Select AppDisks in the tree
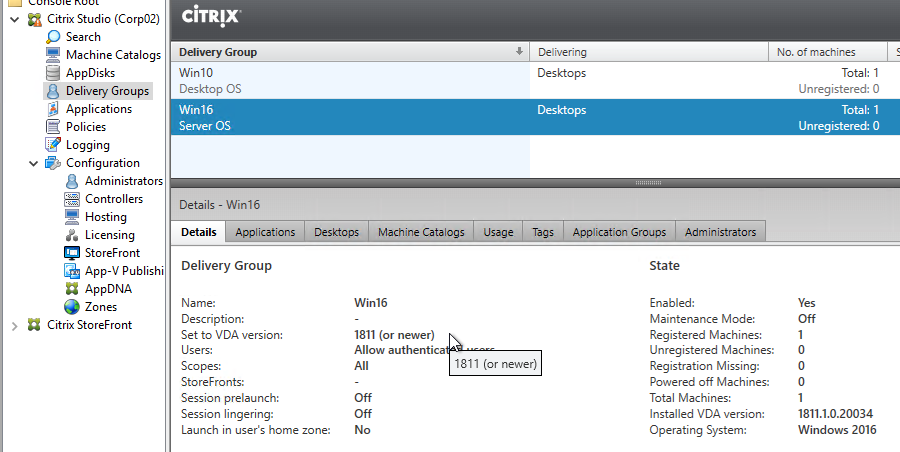900x452 pixels. tap(90, 73)
